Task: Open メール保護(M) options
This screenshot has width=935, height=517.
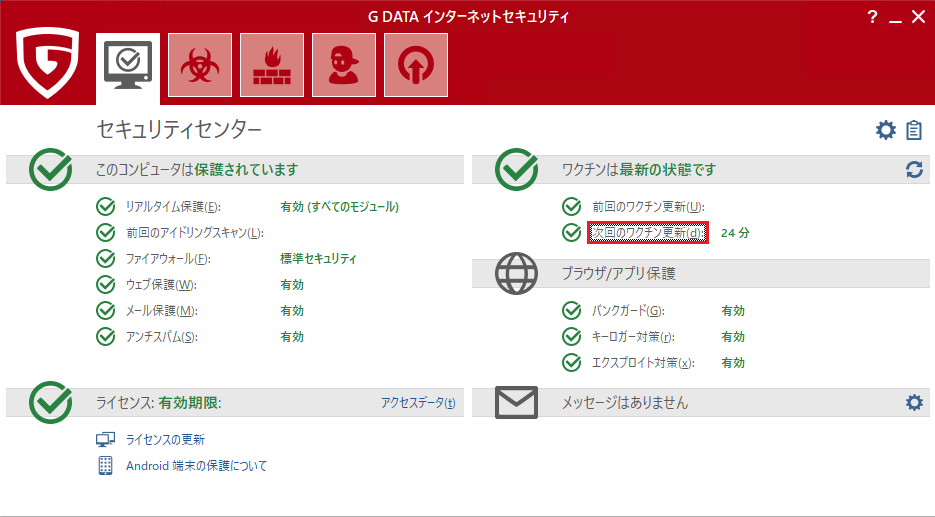Action: pyautogui.click(x=162, y=311)
